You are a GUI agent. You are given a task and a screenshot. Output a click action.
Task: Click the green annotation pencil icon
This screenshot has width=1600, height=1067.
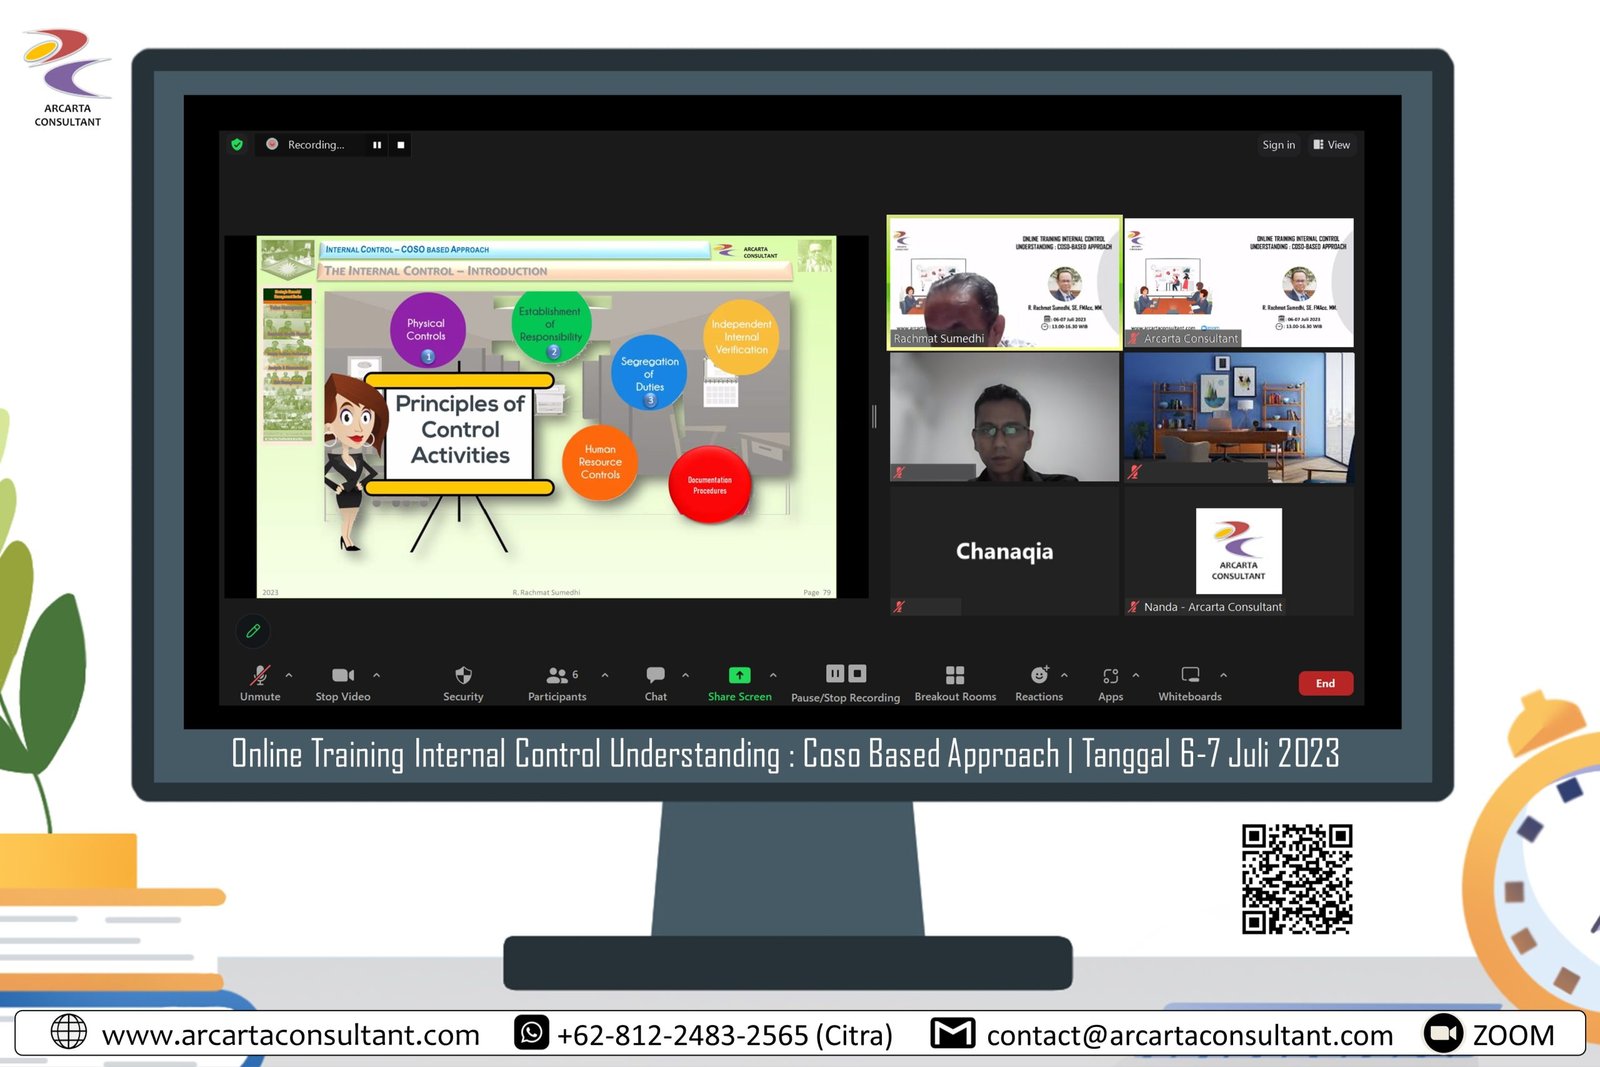[x=253, y=631]
